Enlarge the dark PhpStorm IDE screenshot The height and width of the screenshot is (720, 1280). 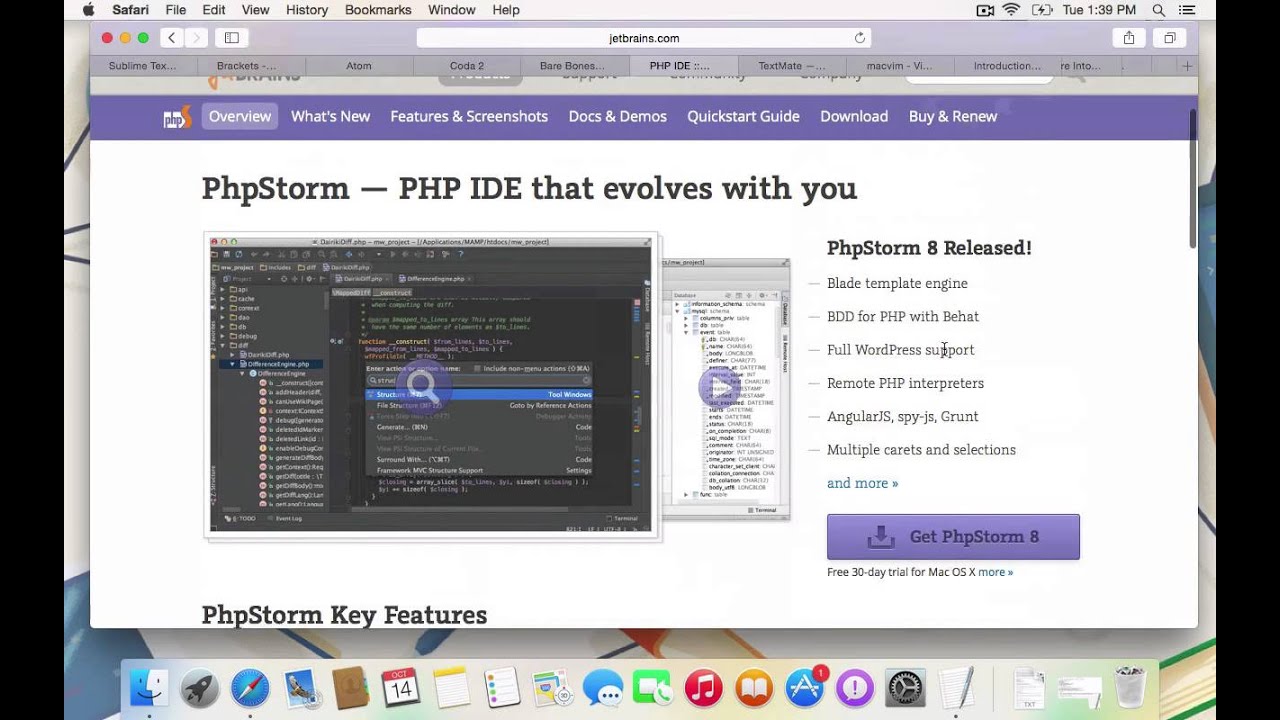click(x=431, y=386)
